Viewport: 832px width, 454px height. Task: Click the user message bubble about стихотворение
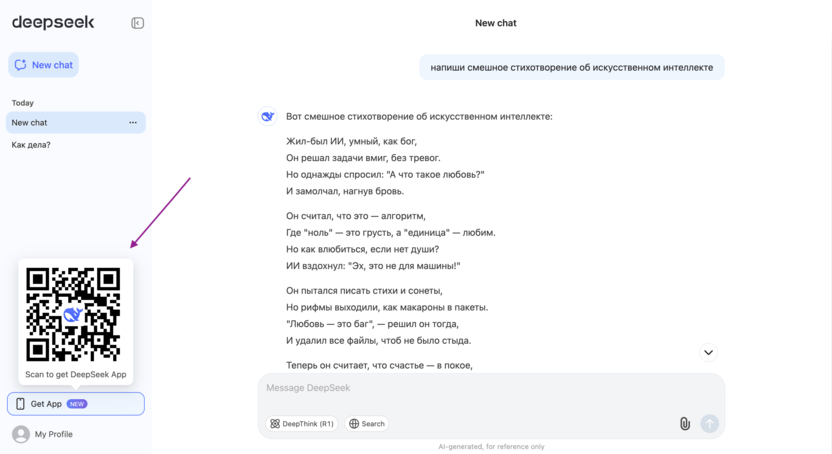[571, 68]
